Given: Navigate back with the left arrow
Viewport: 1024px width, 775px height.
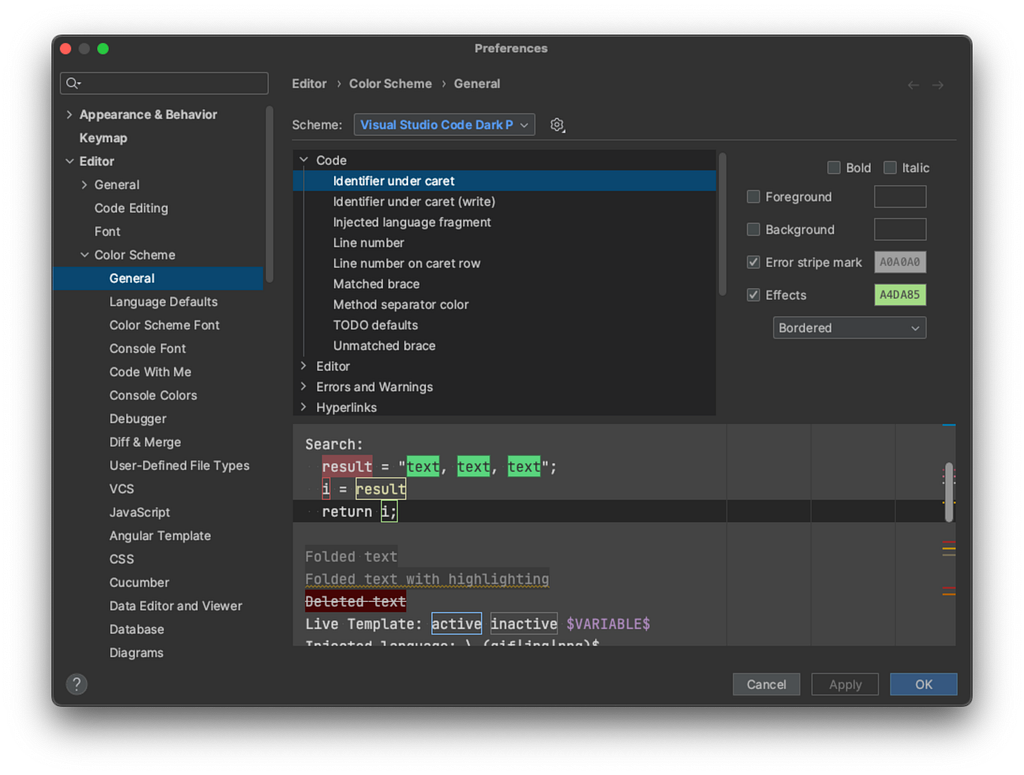Looking at the screenshot, I should pyautogui.click(x=913, y=85).
